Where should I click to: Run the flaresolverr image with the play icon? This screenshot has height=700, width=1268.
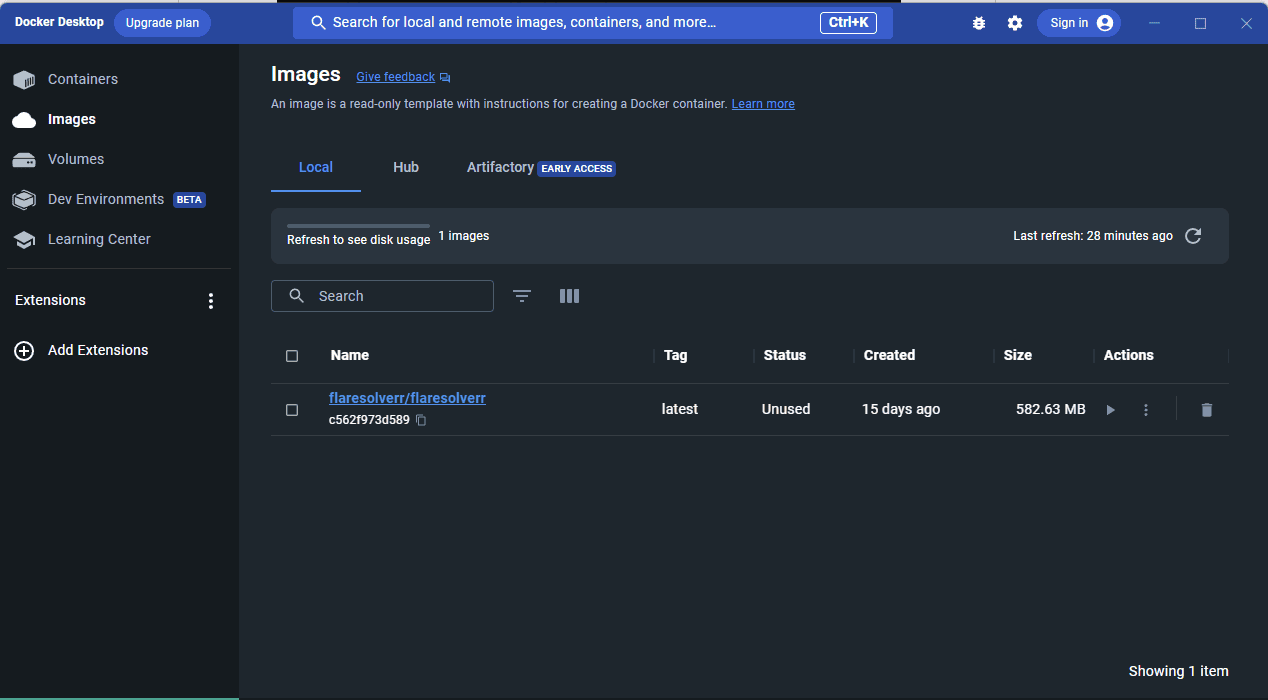(x=1110, y=410)
